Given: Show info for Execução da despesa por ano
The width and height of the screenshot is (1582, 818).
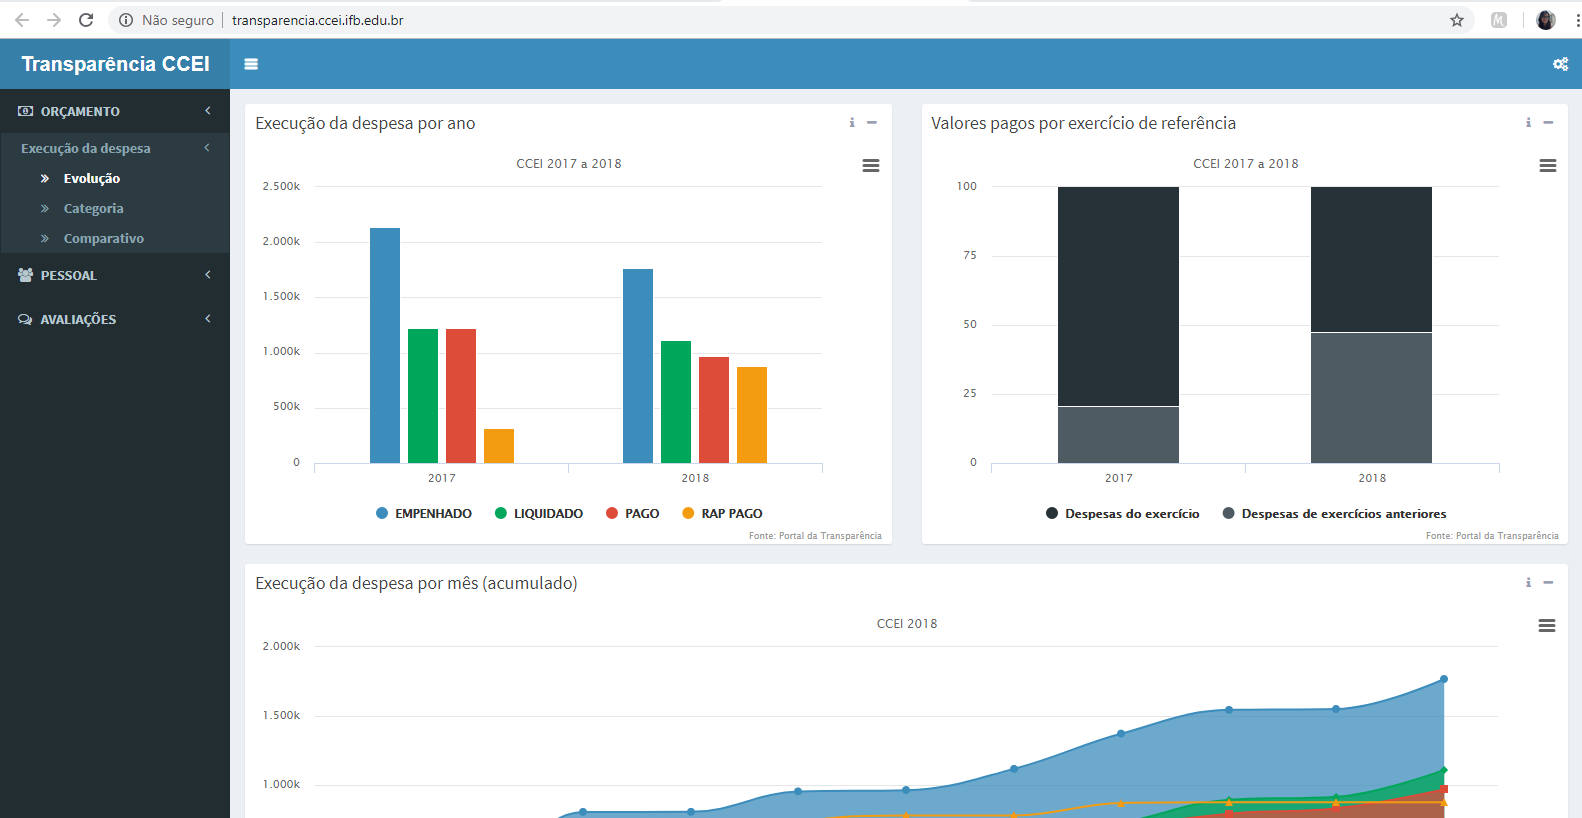Looking at the screenshot, I should point(852,123).
